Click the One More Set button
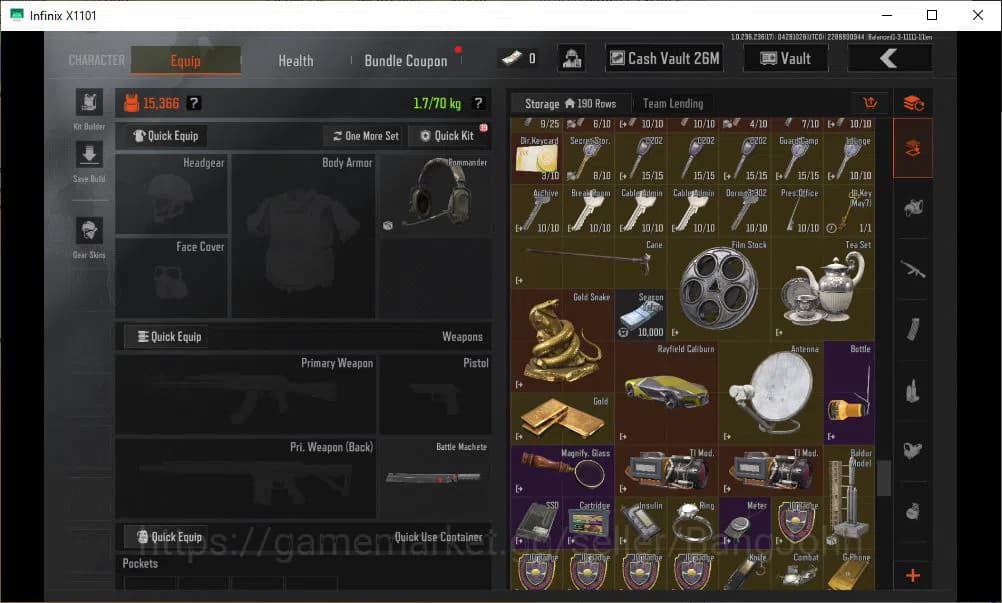The height and width of the screenshot is (603, 1002). pyautogui.click(x=365, y=136)
